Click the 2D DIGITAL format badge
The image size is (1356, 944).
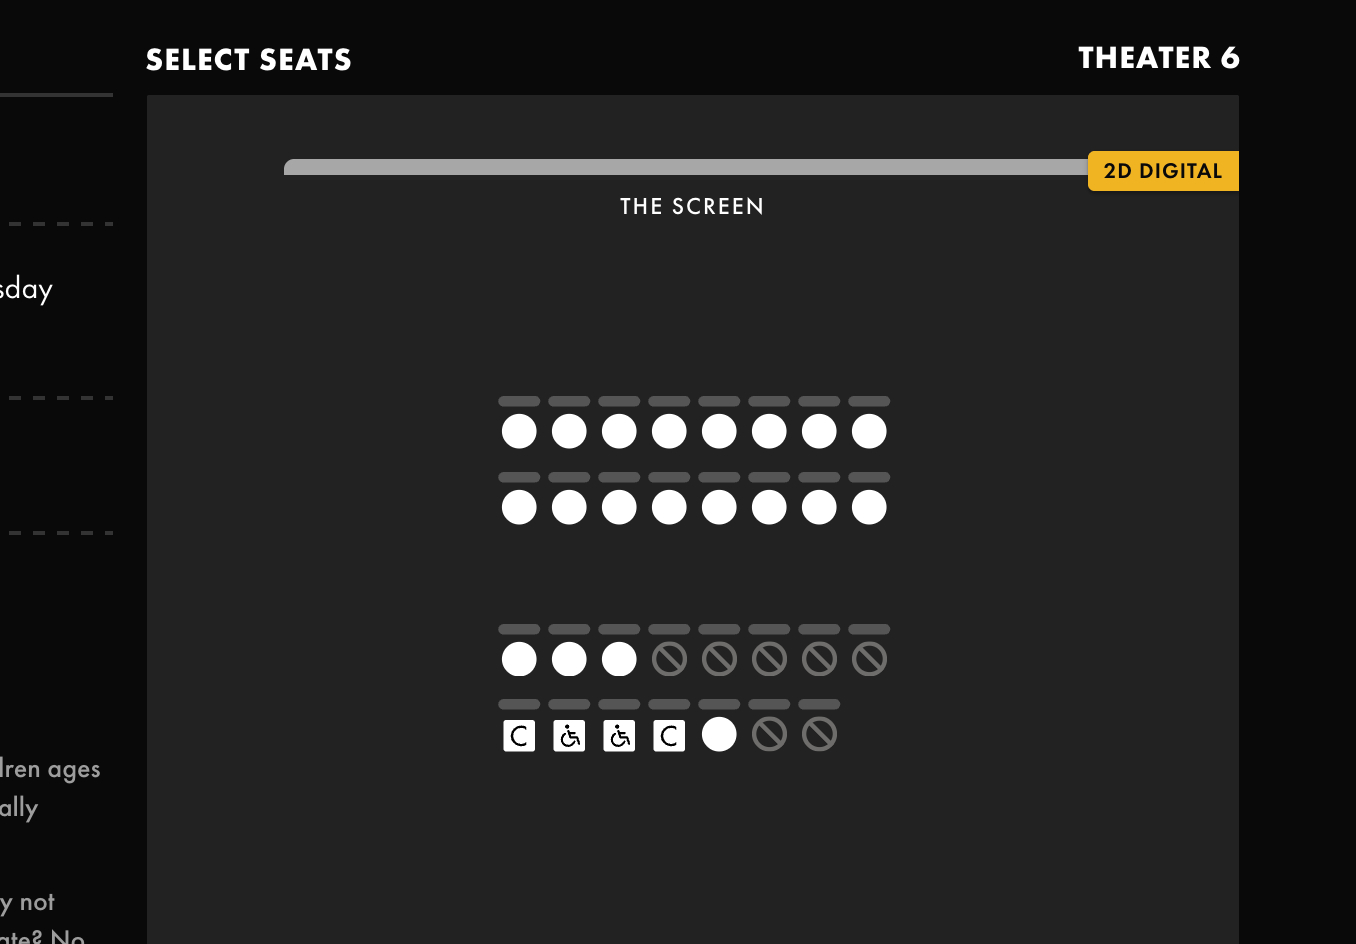[1163, 171]
